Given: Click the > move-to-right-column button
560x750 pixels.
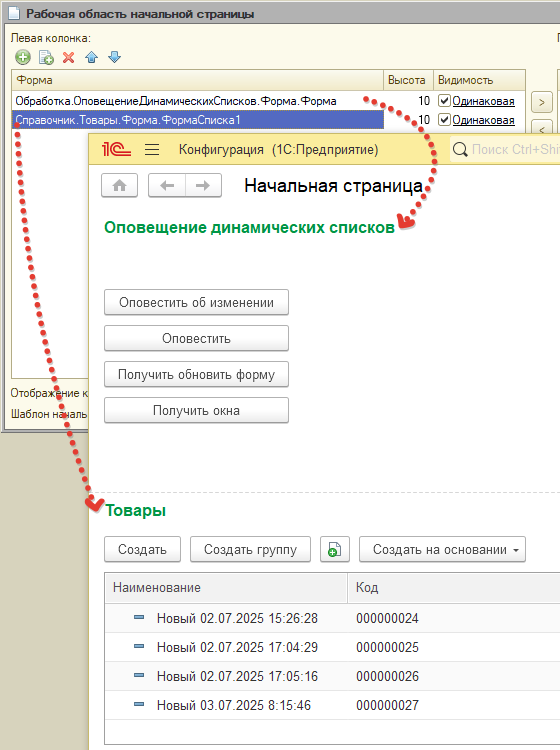Looking at the screenshot, I should pyautogui.click(x=542, y=102).
